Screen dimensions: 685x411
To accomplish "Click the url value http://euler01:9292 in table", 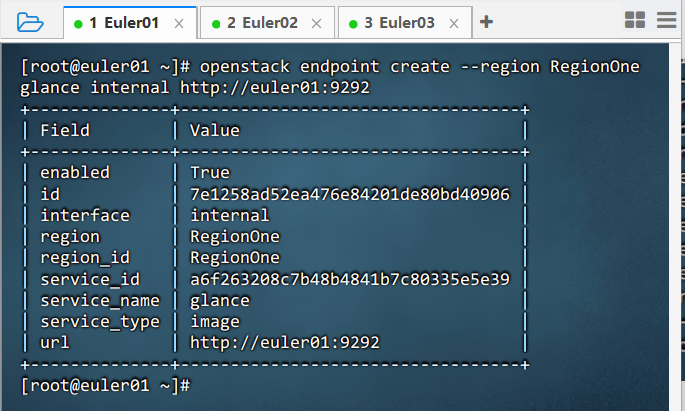I will coord(285,342).
